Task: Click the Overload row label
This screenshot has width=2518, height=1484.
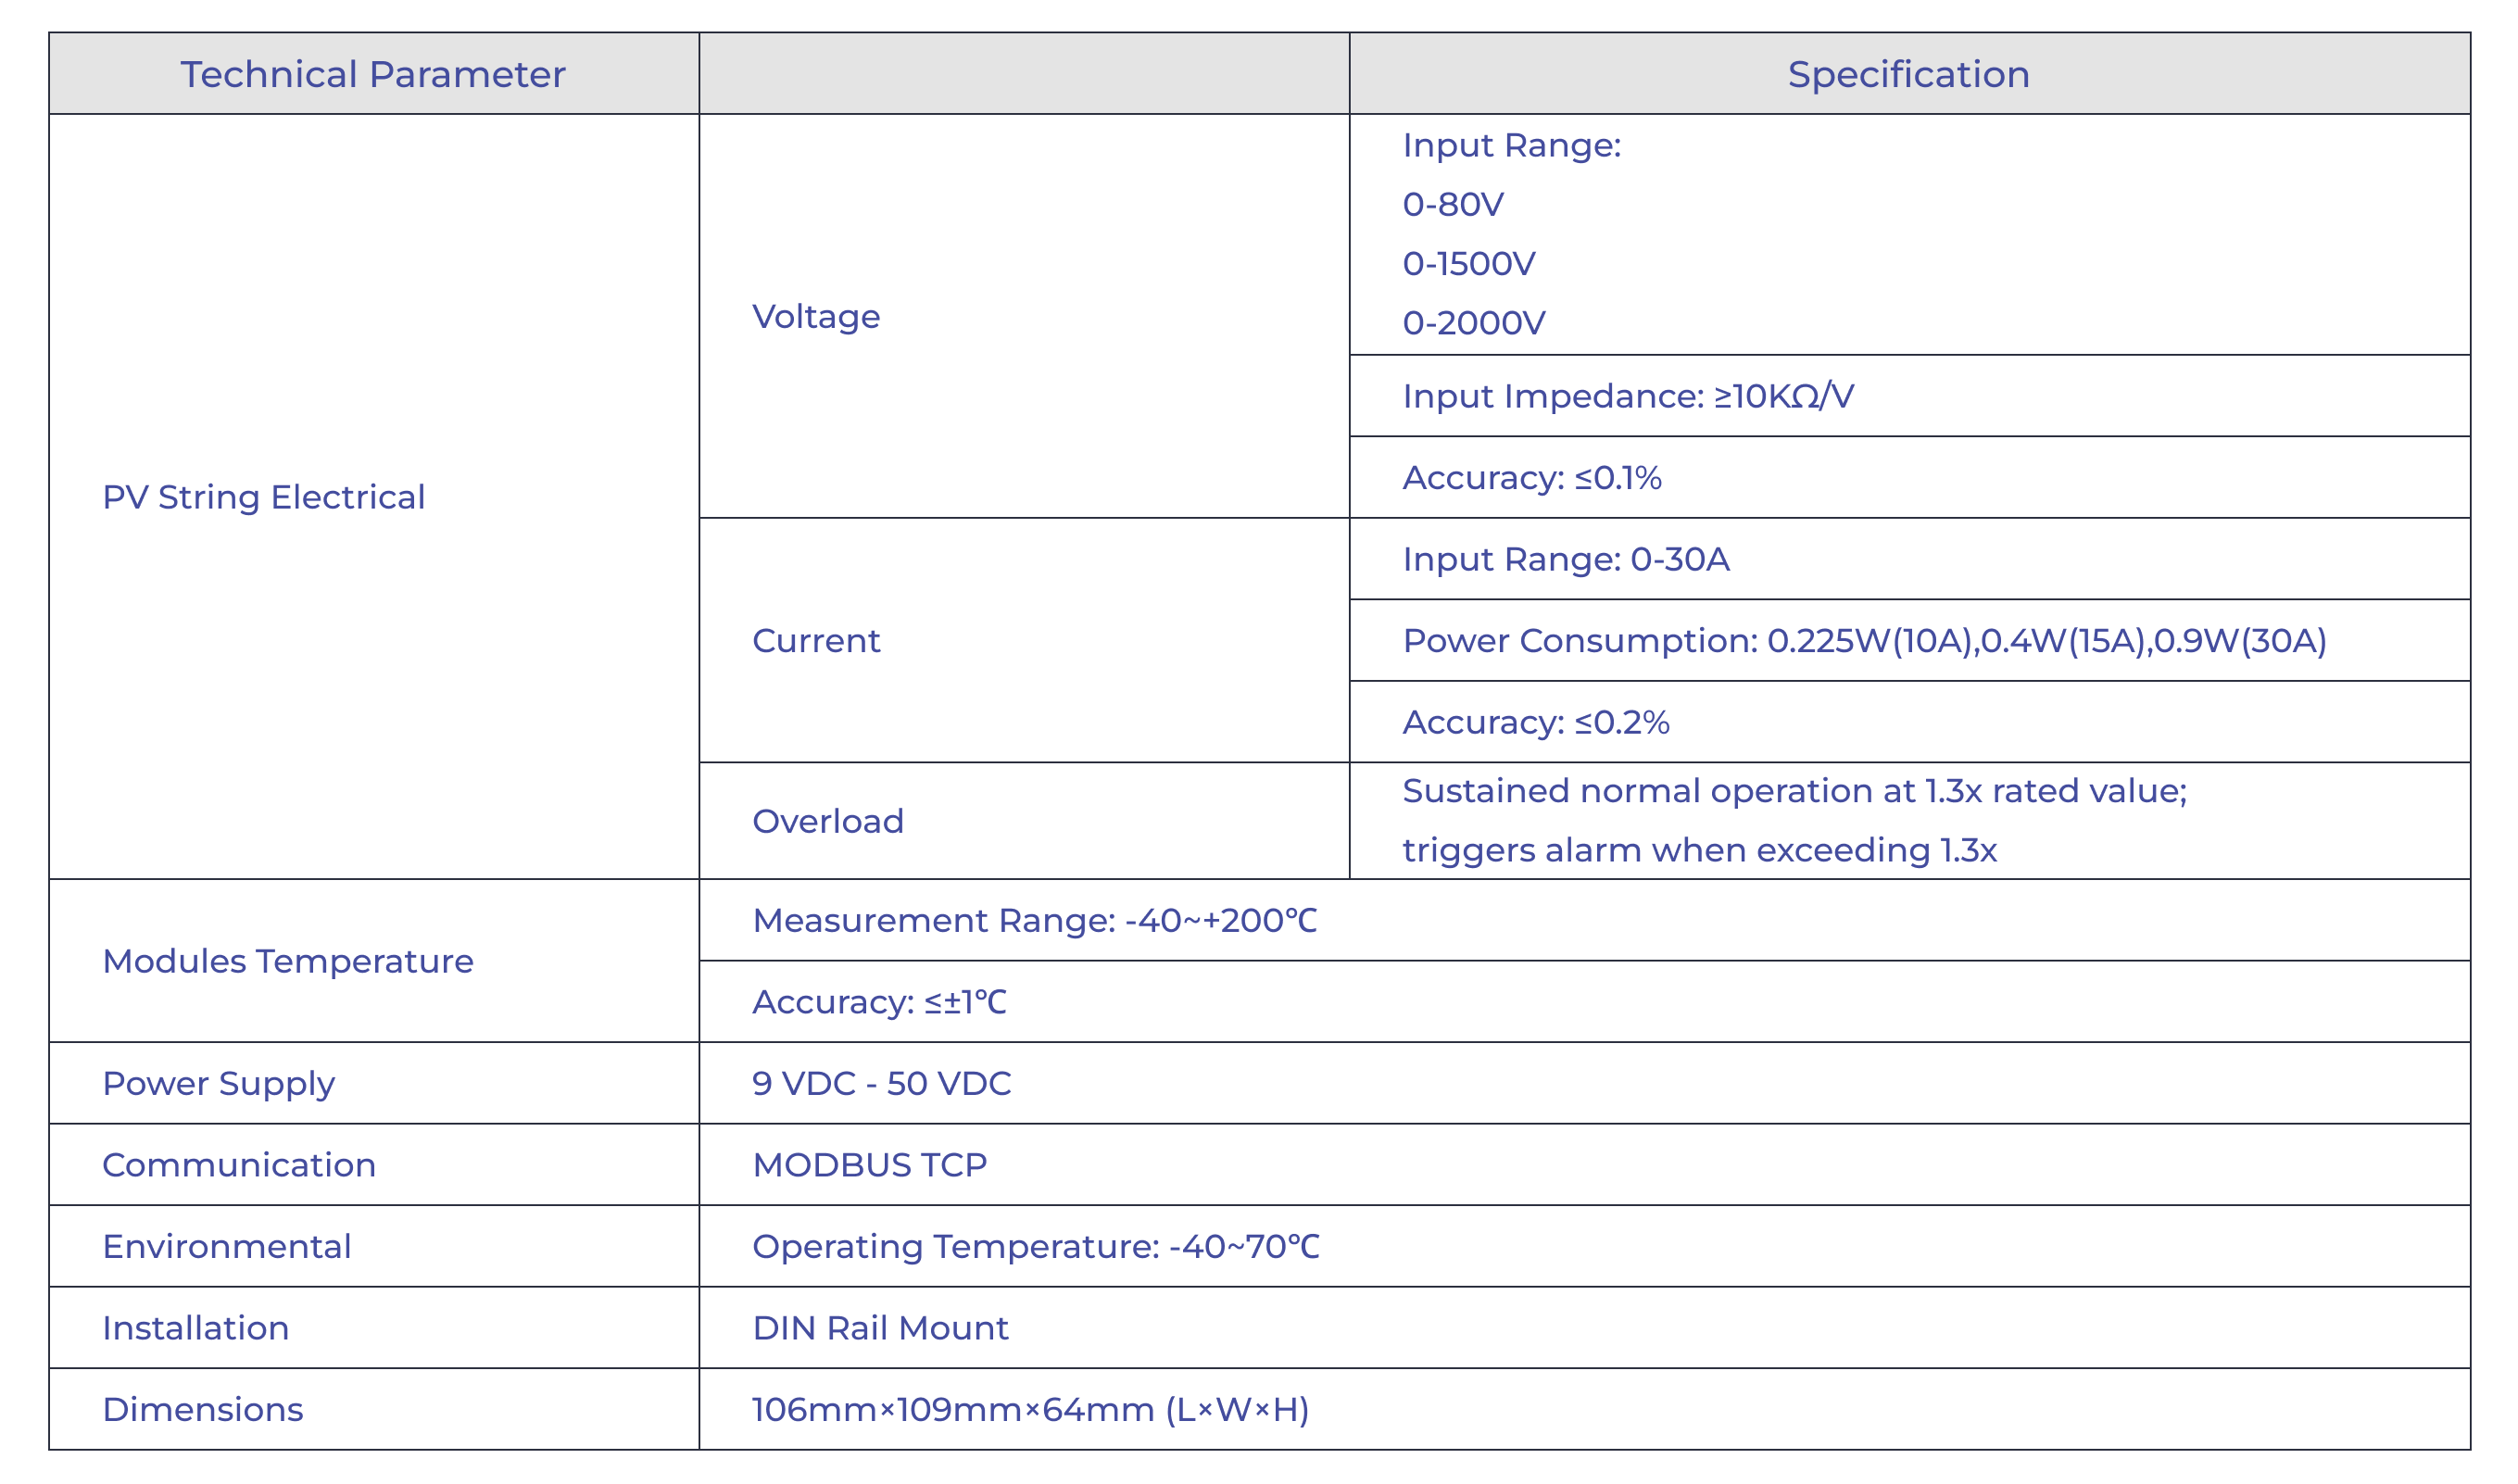Action: [x=827, y=821]
